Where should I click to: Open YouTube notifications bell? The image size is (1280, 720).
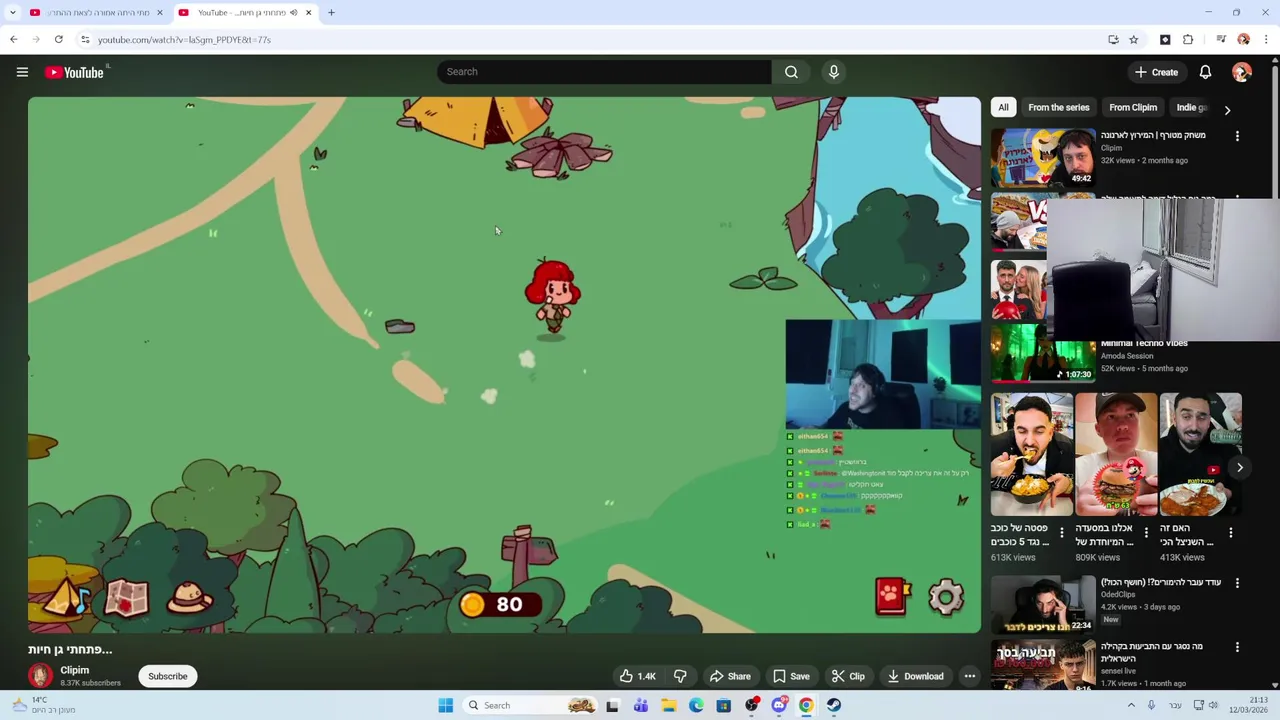(1205, 72)
